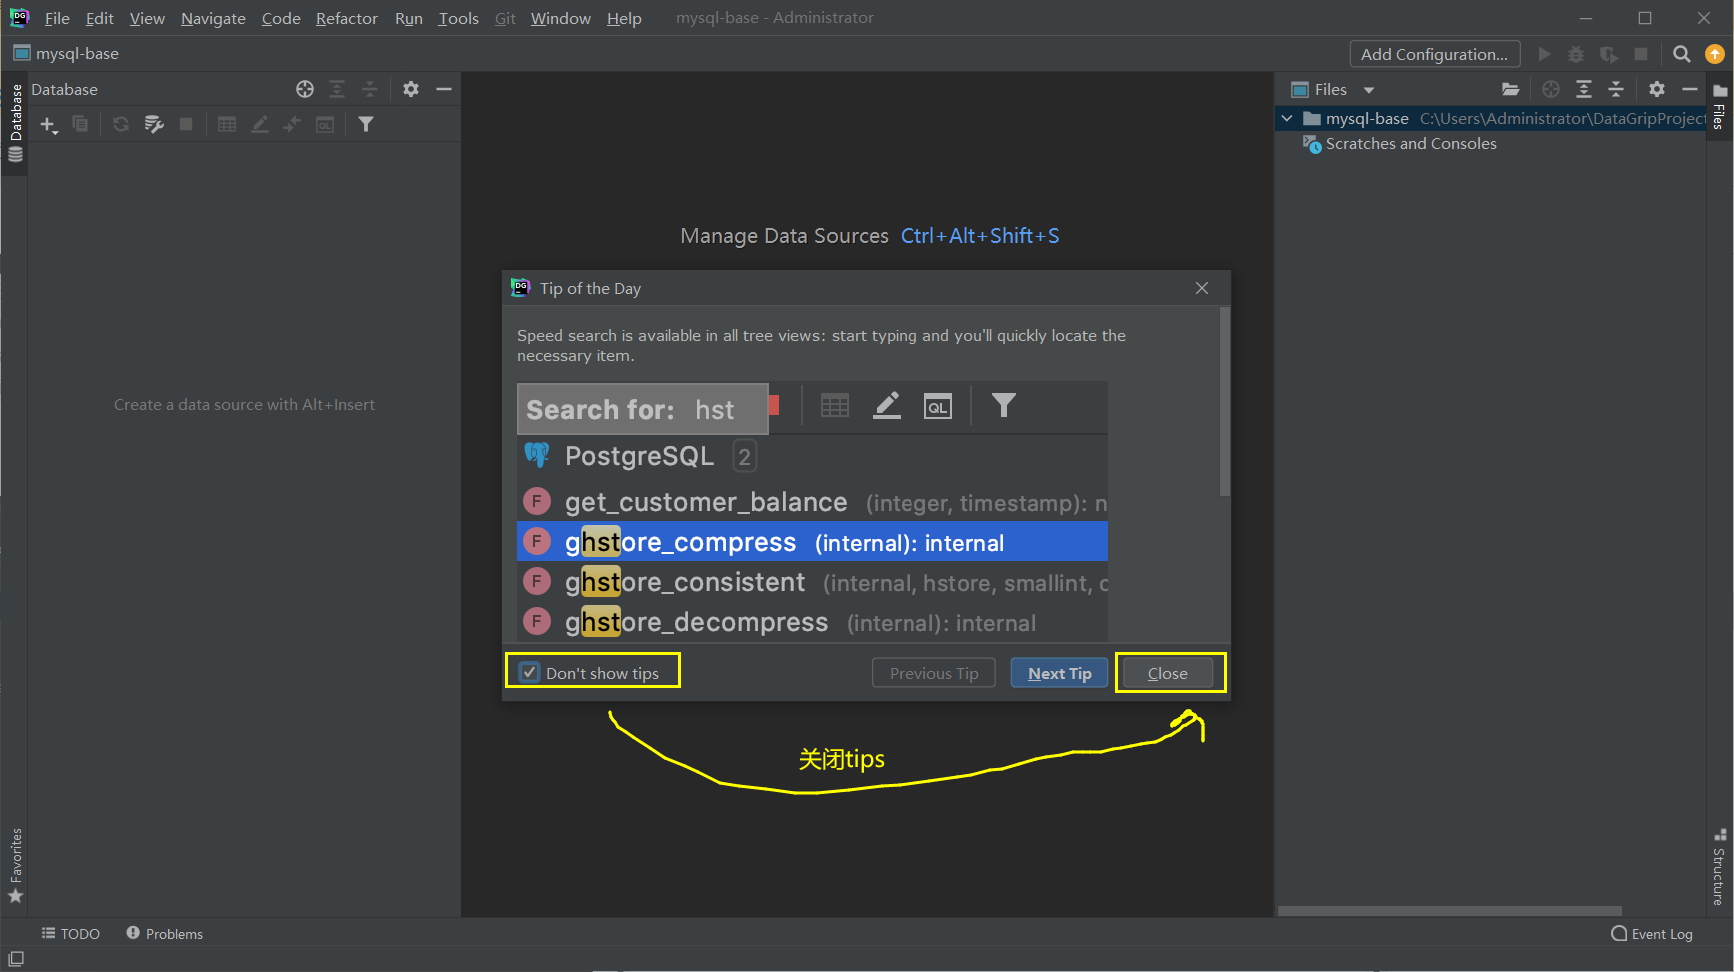Click the debug bug icon in main toolbar
1734x972 pixels.
pos(1576,54)
